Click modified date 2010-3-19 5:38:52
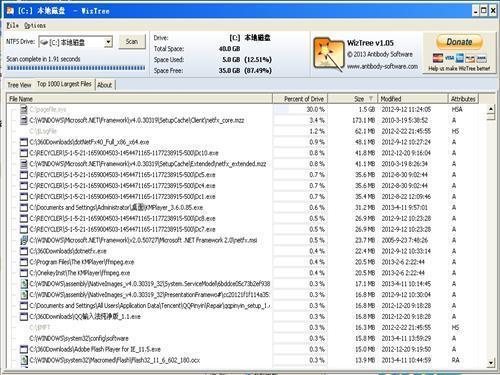This screenshot has width=500, height=375. tap(404, 120)
